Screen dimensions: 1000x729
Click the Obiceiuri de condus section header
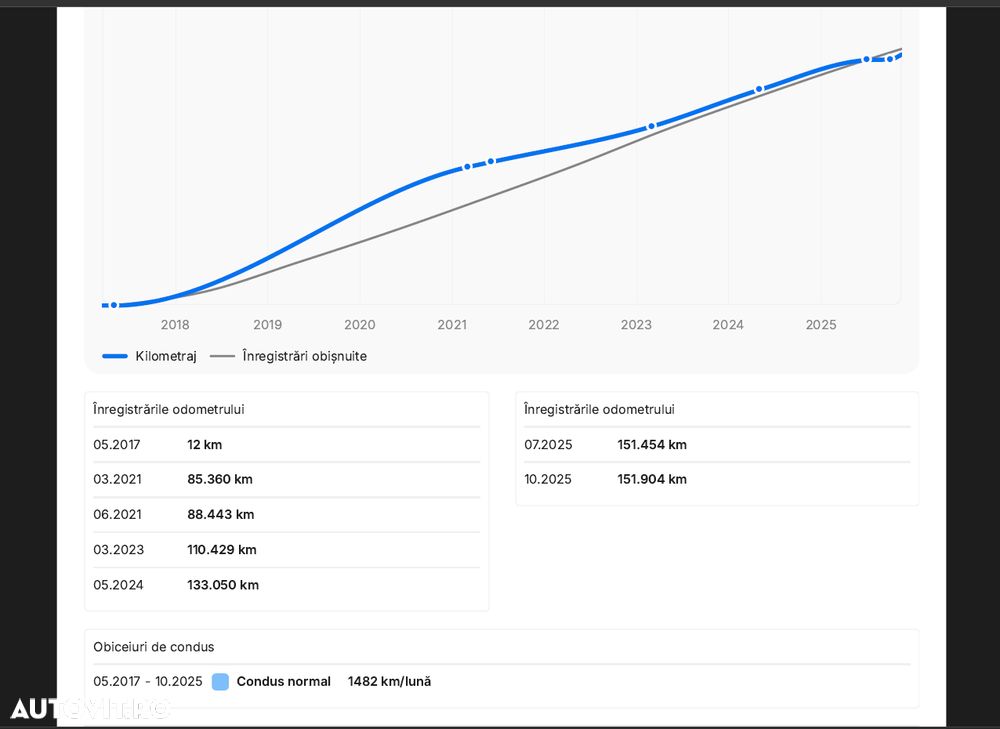pyautogui.click(x=154, y=647)
